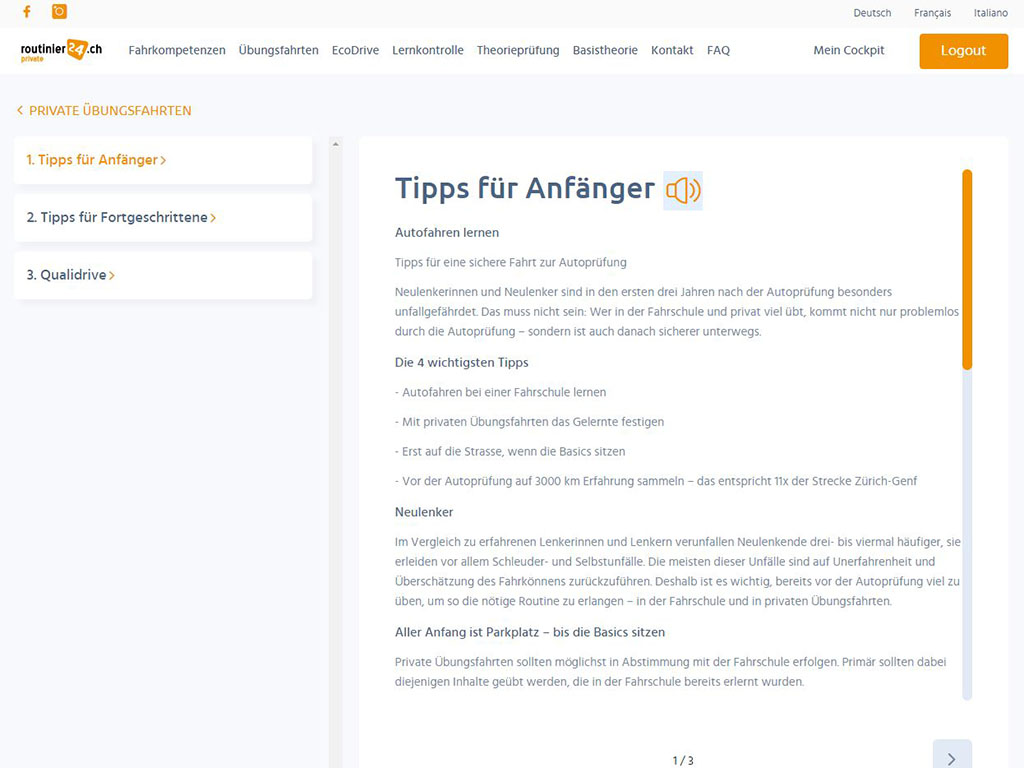Open the Fahrkompetenzen menu

[x=177, y=51]
